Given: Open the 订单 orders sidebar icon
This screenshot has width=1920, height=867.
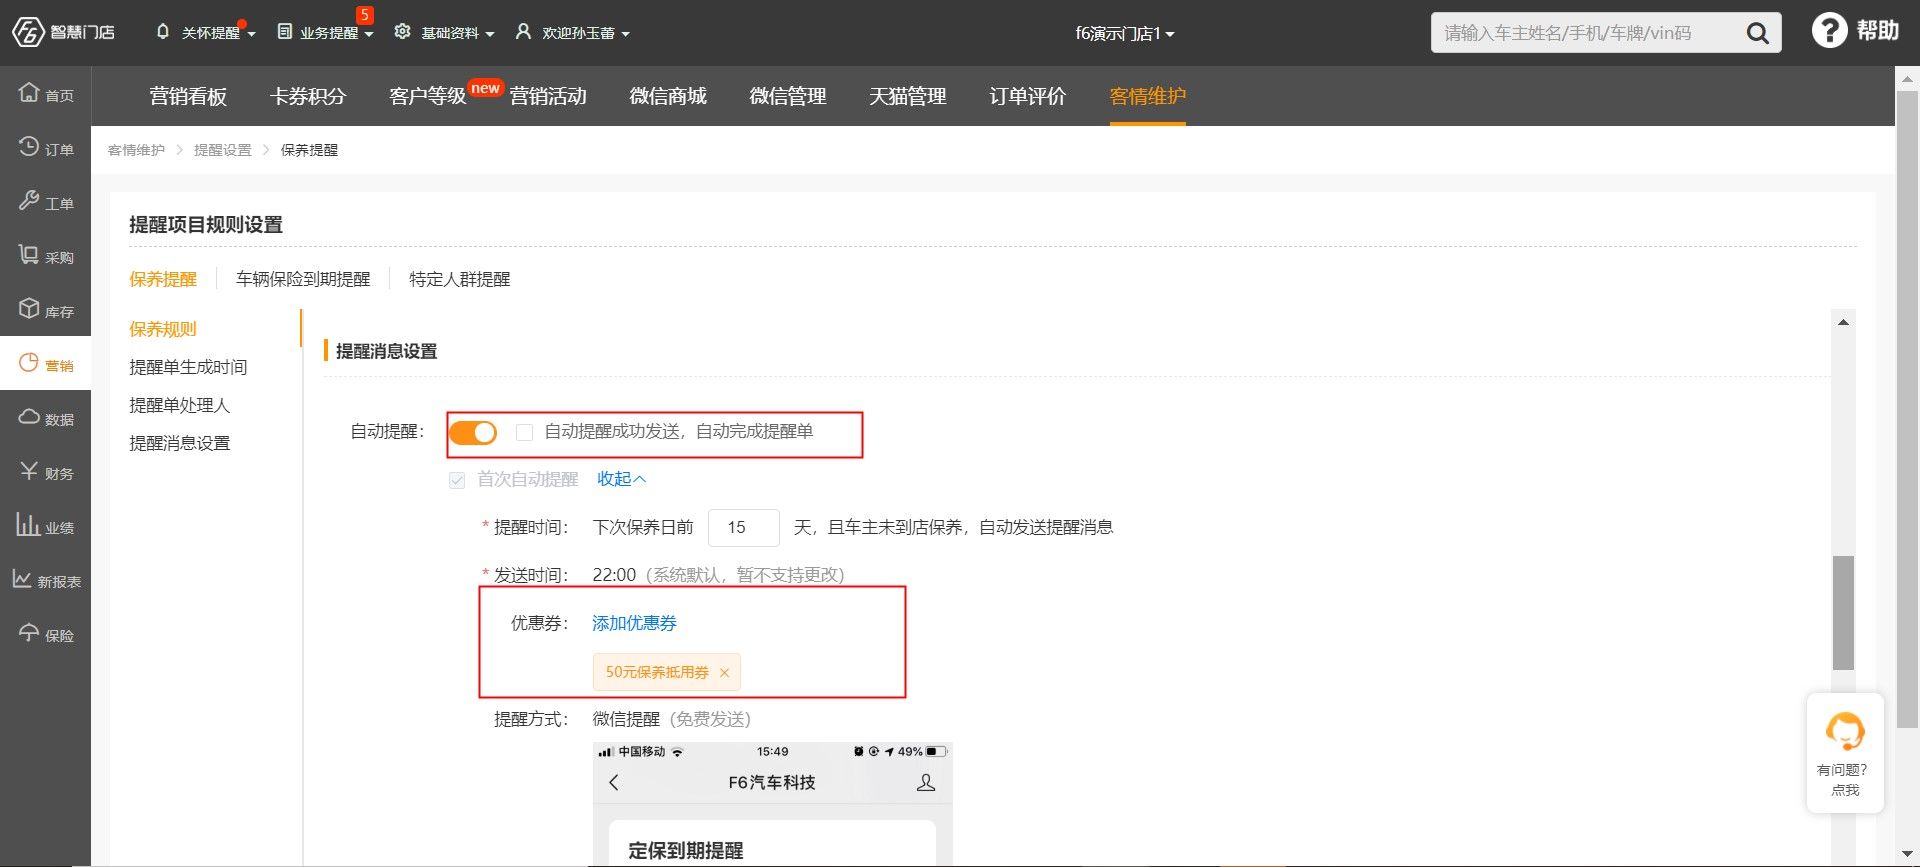Looking at the screenshot, I should (29, 147).
